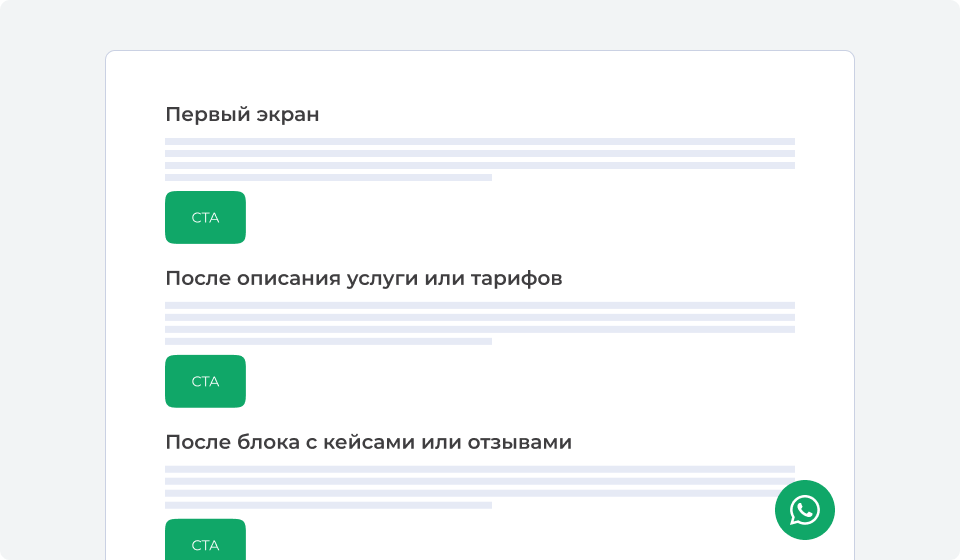The image size is (960, 560).
Task: Select the "После описания услуги или тарифов" heading
Action: (363, 278)
